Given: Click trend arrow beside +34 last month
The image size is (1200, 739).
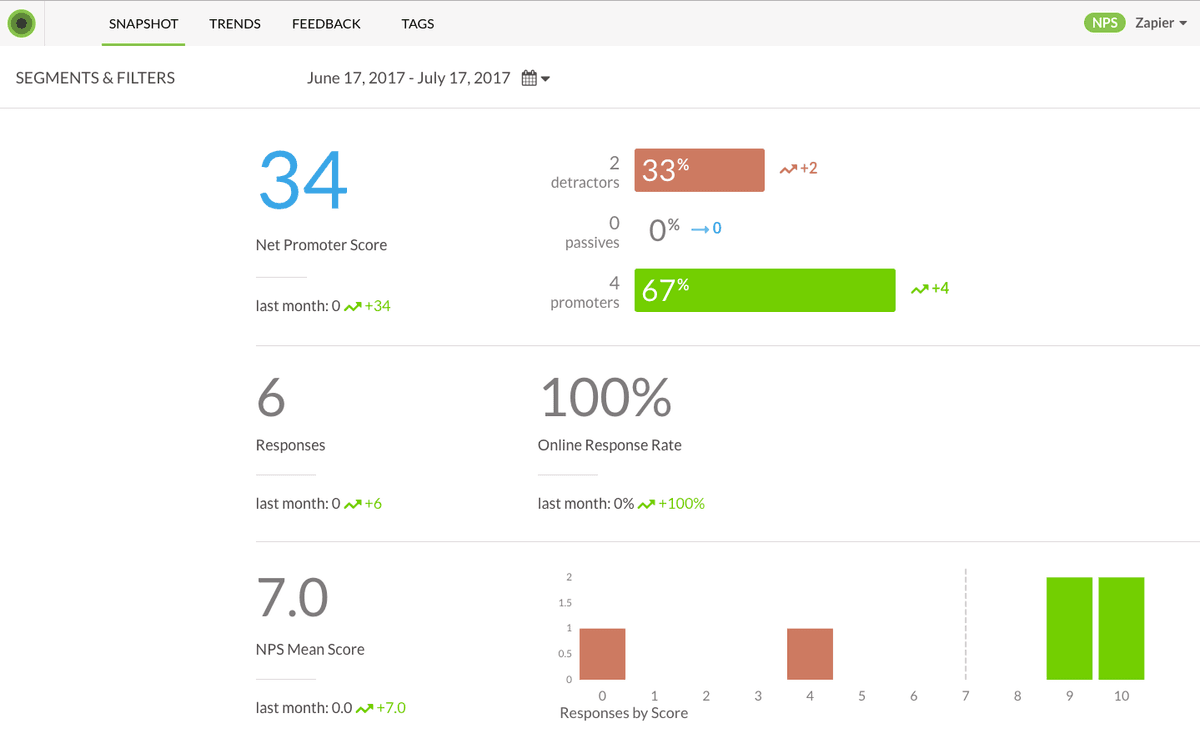Looking at the screenshot, I should (352, 307).
